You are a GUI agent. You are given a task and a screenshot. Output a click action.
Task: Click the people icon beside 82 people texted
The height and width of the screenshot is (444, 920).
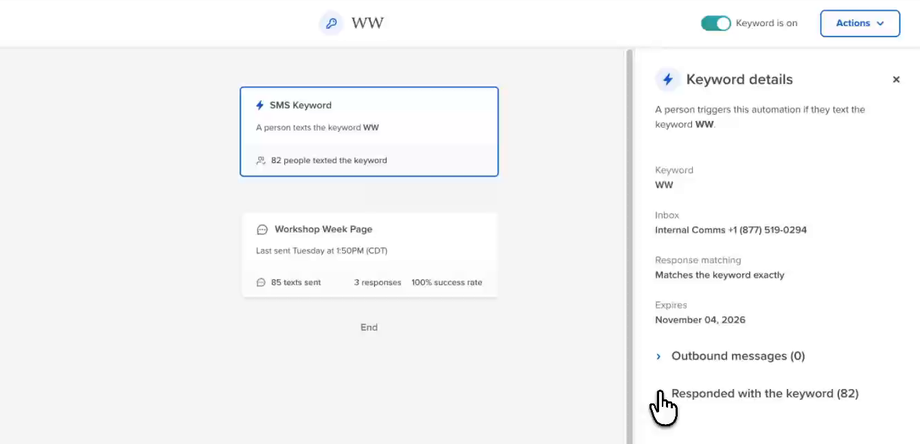click(x=261, y=160)
